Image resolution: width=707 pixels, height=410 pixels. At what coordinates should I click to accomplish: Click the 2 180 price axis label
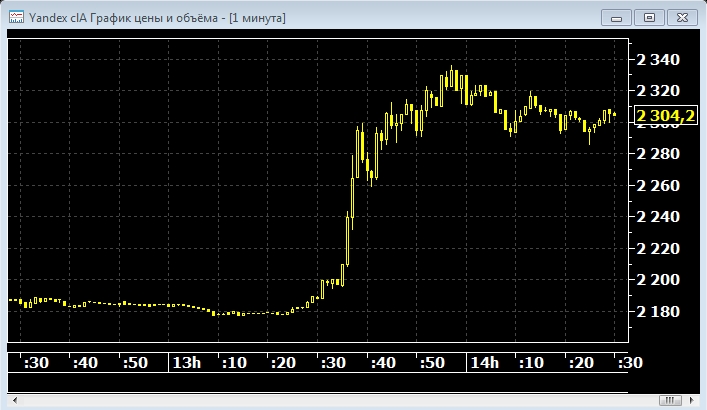click(x=657, y=312)
